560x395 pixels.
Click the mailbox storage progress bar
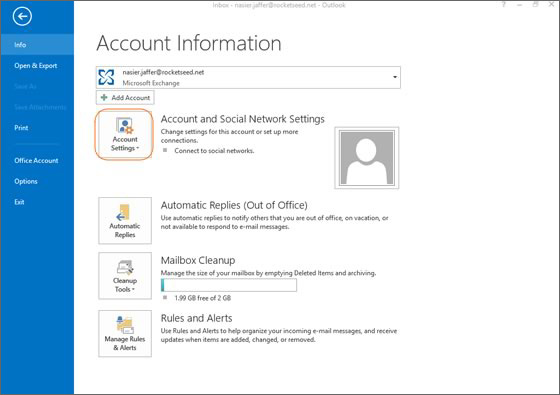(x=229, y=285)
